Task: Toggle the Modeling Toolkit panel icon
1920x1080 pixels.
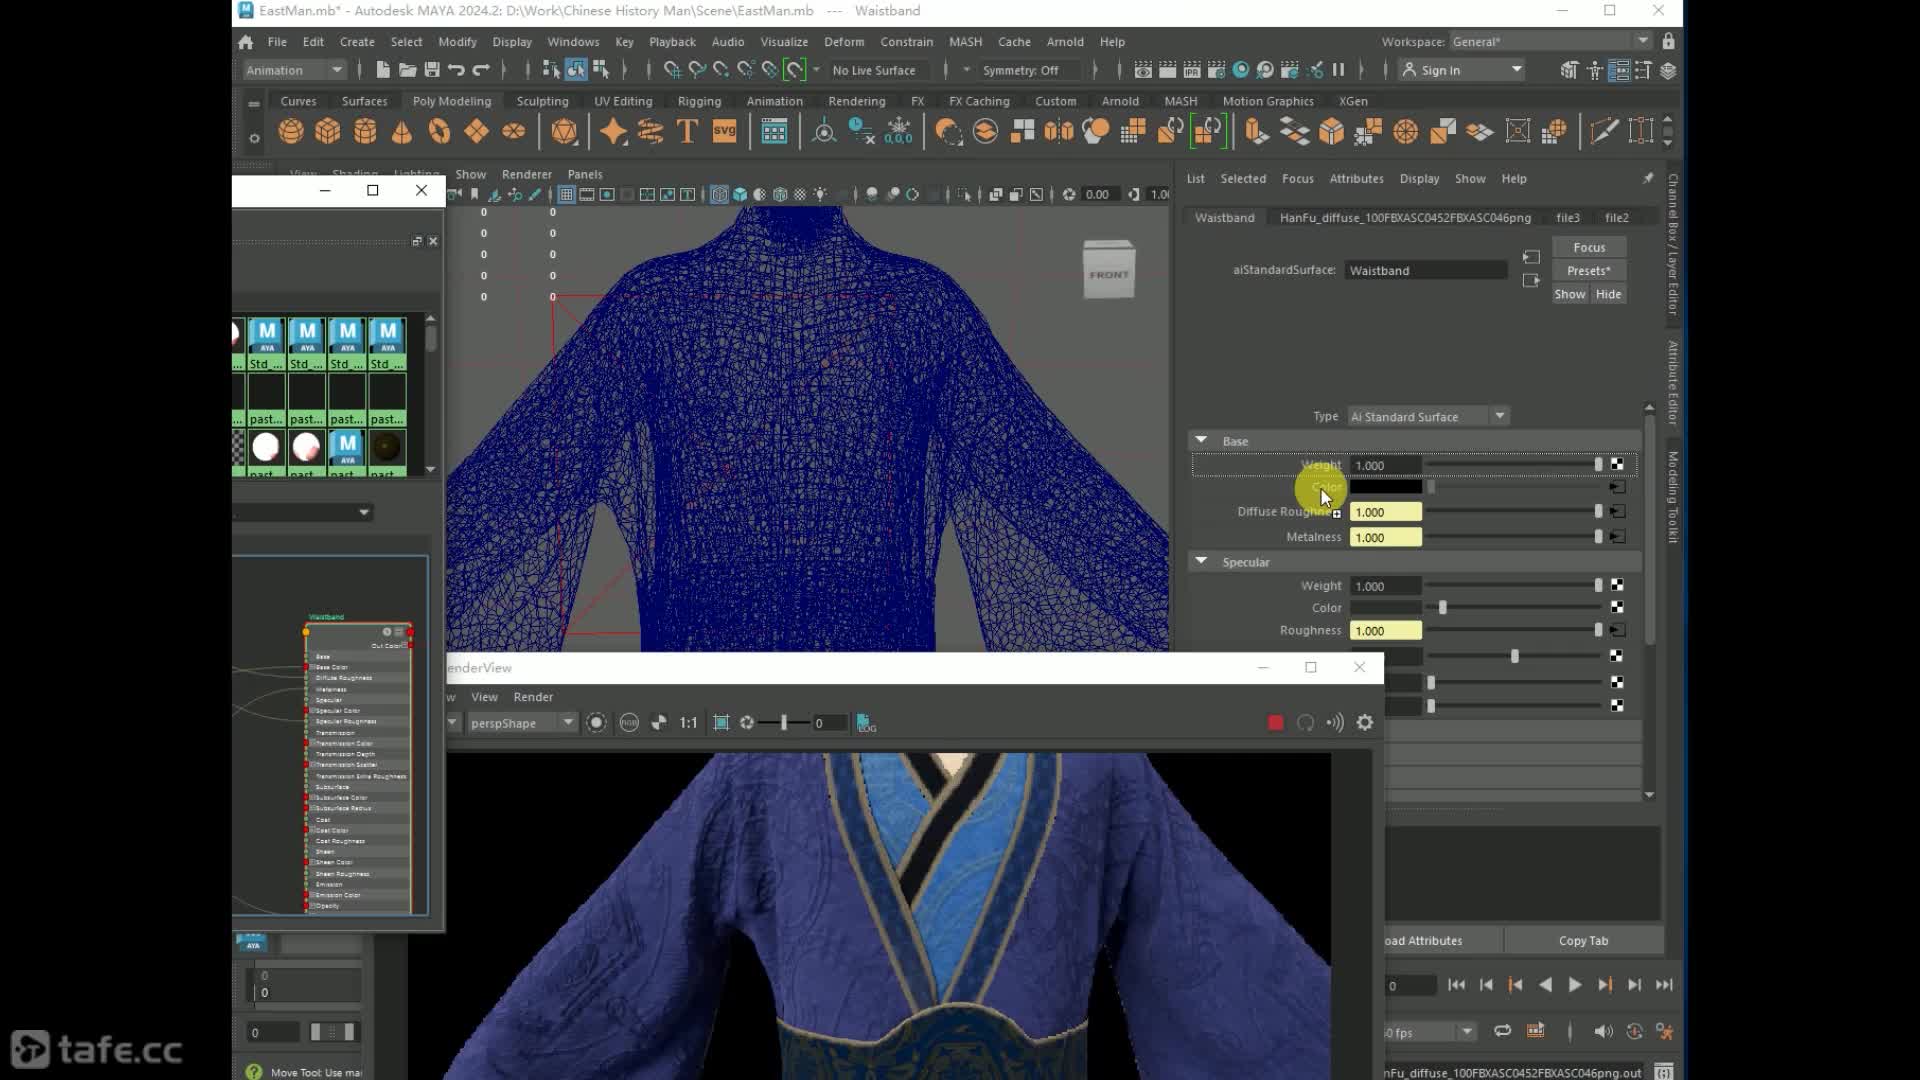Action: [x=1569, y=70]
